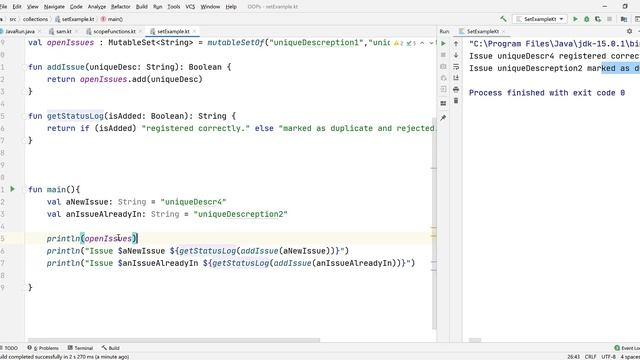Open the Terminal tool window
640x360 pixels.
80,348
